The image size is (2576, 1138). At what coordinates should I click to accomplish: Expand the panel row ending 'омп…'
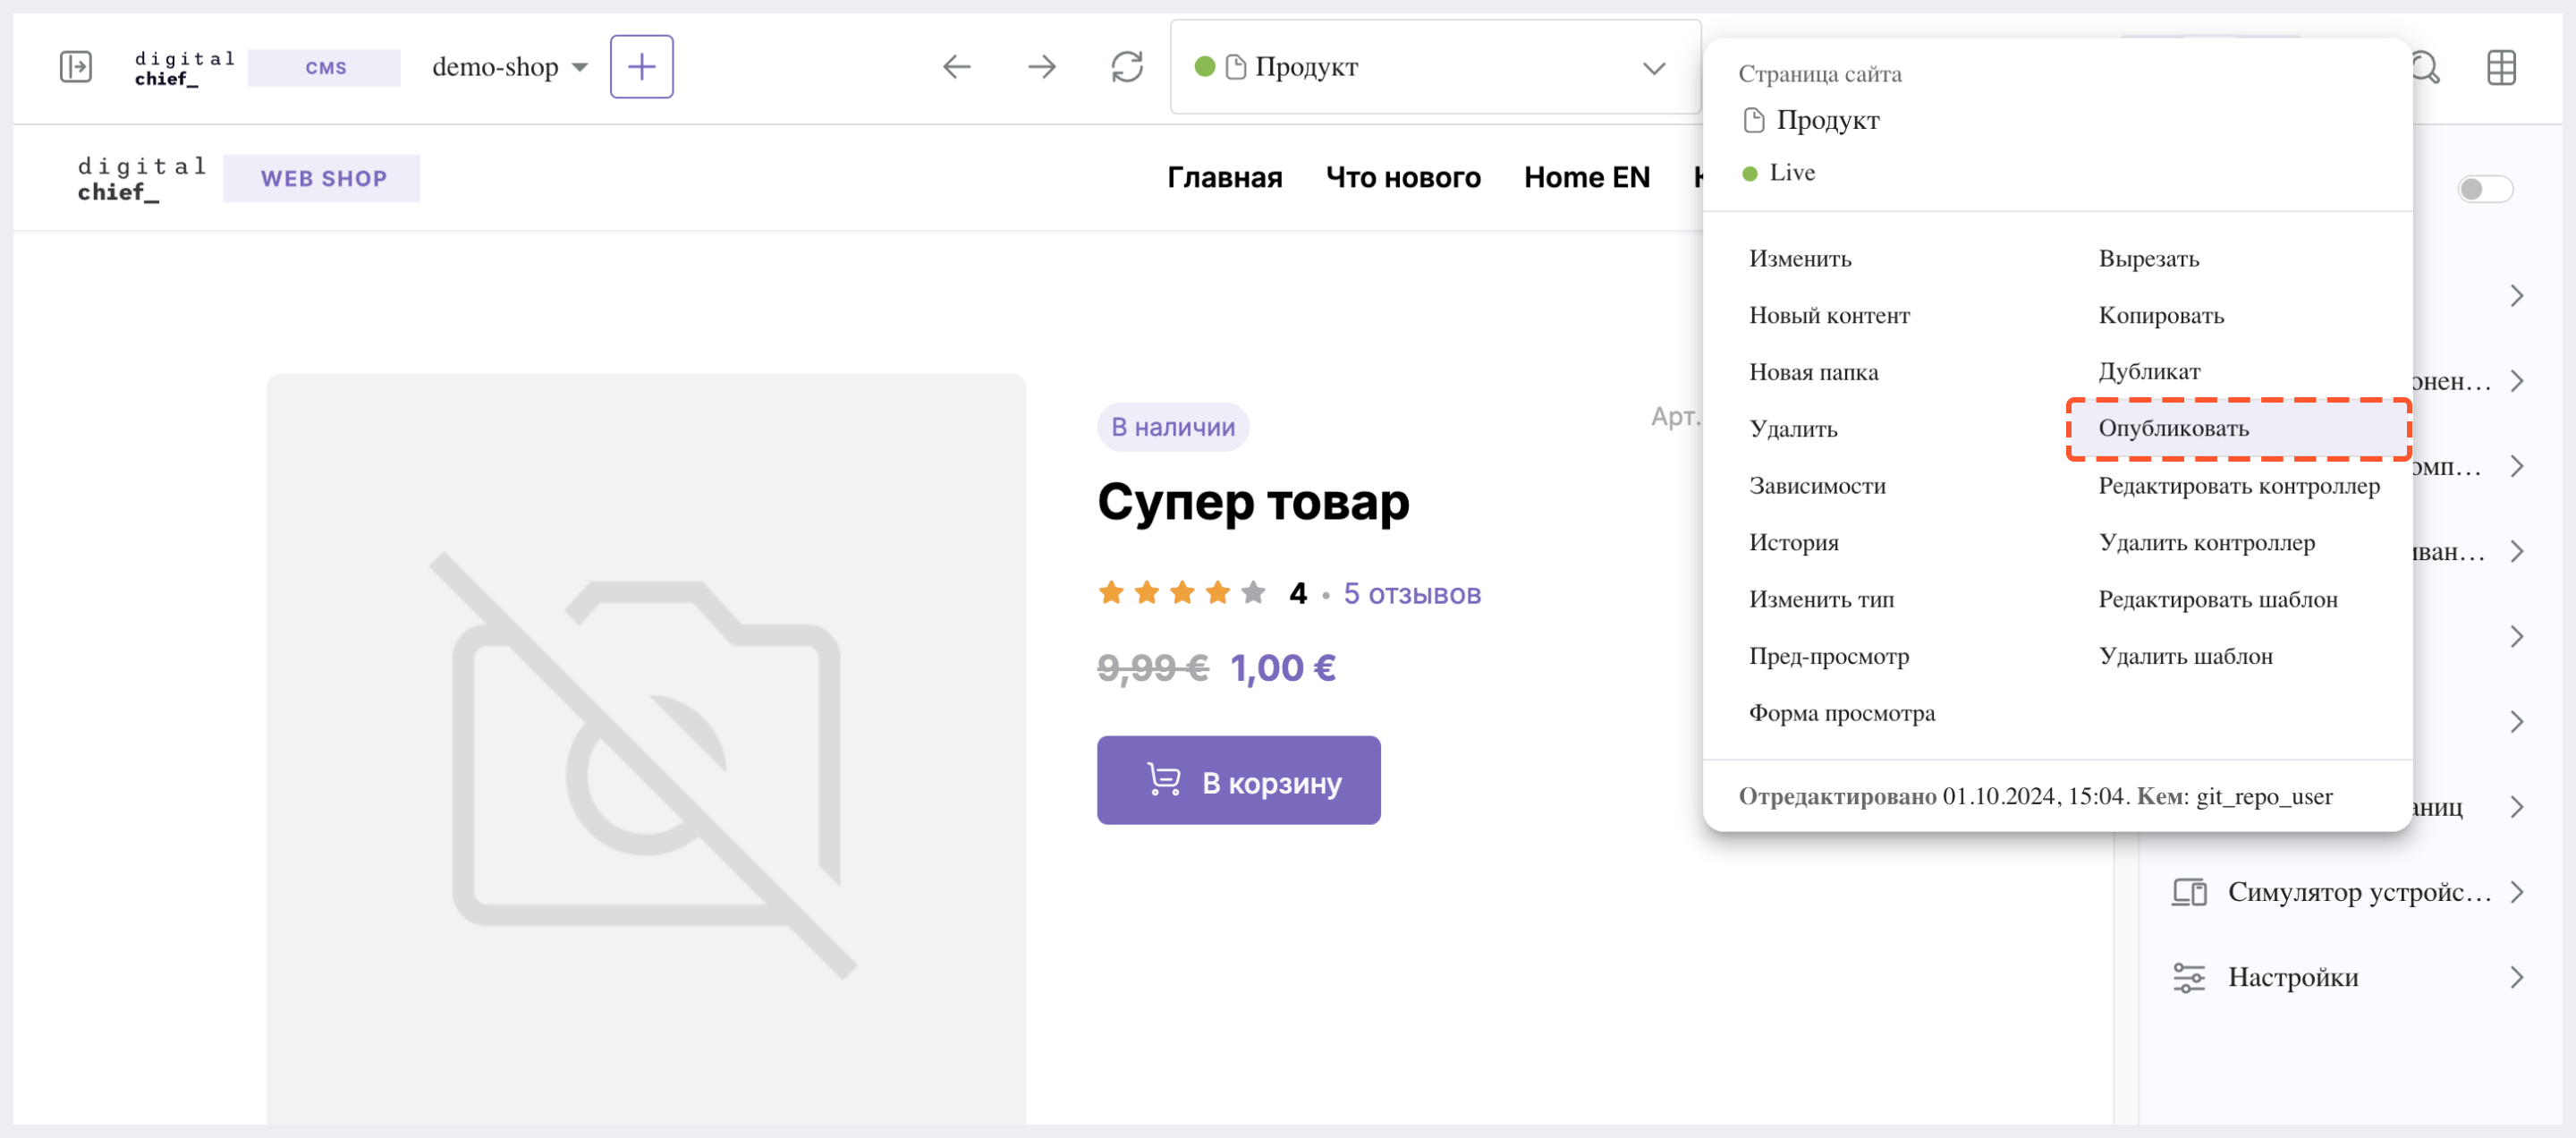(2517, 466)
